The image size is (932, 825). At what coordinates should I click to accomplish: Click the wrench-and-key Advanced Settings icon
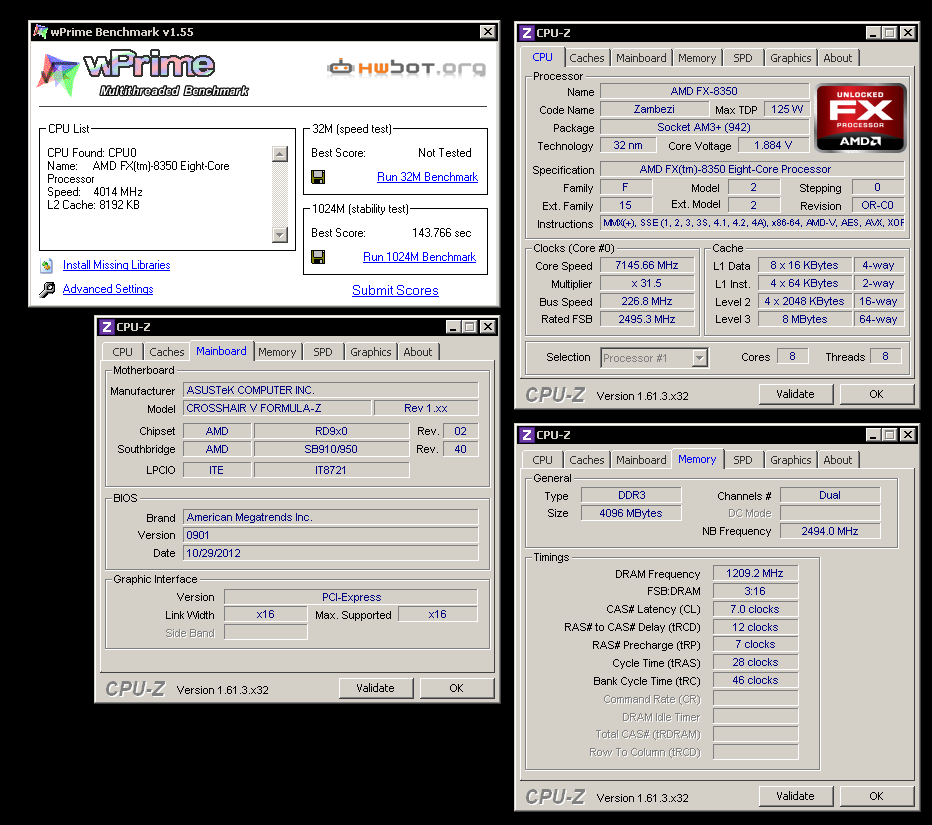tap(47, 289)
